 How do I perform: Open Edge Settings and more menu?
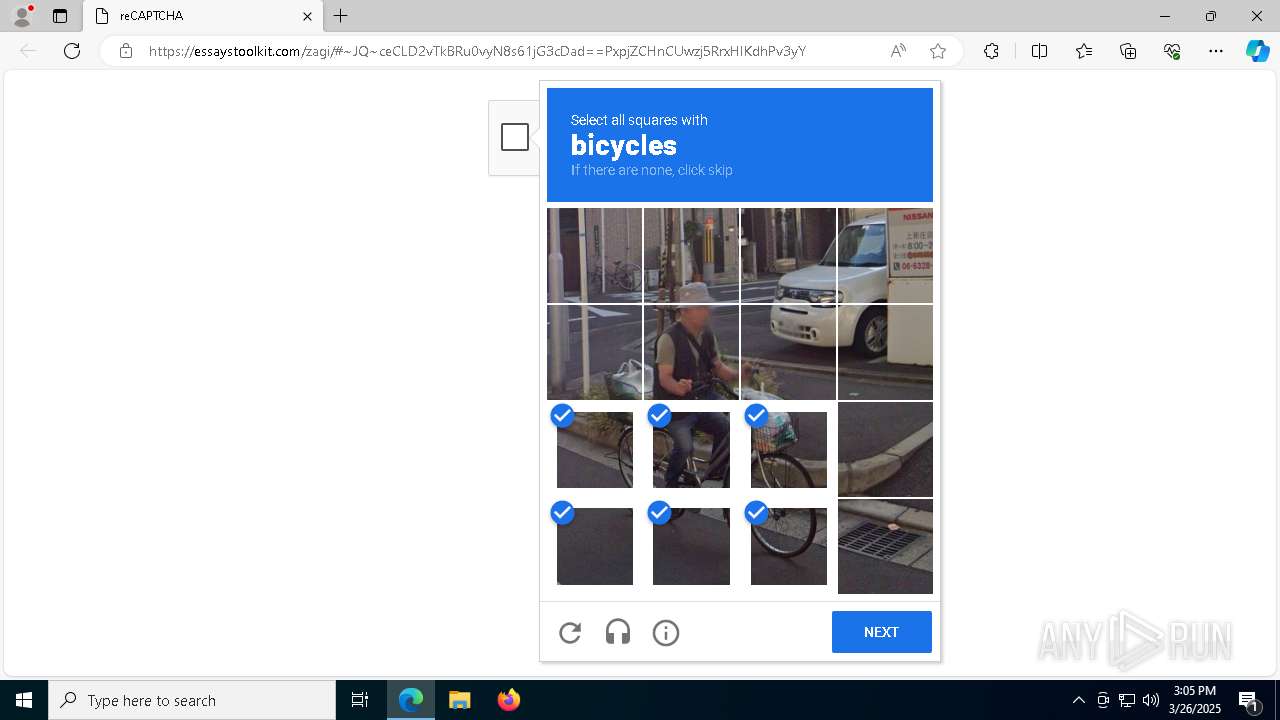1216,51
